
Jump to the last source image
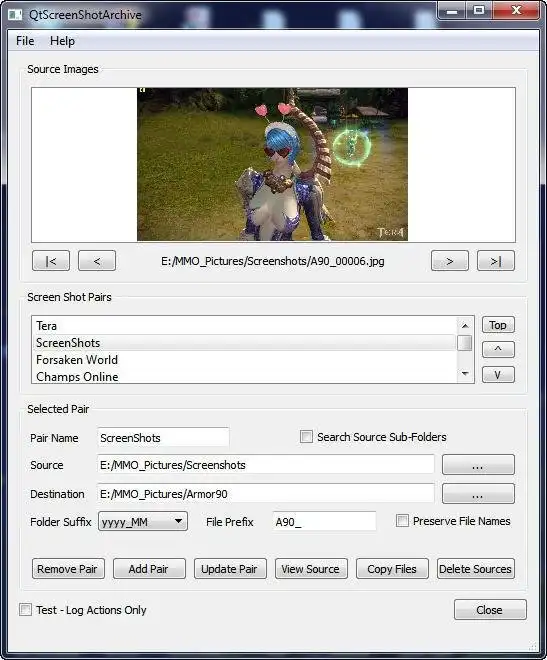(496, 261)
